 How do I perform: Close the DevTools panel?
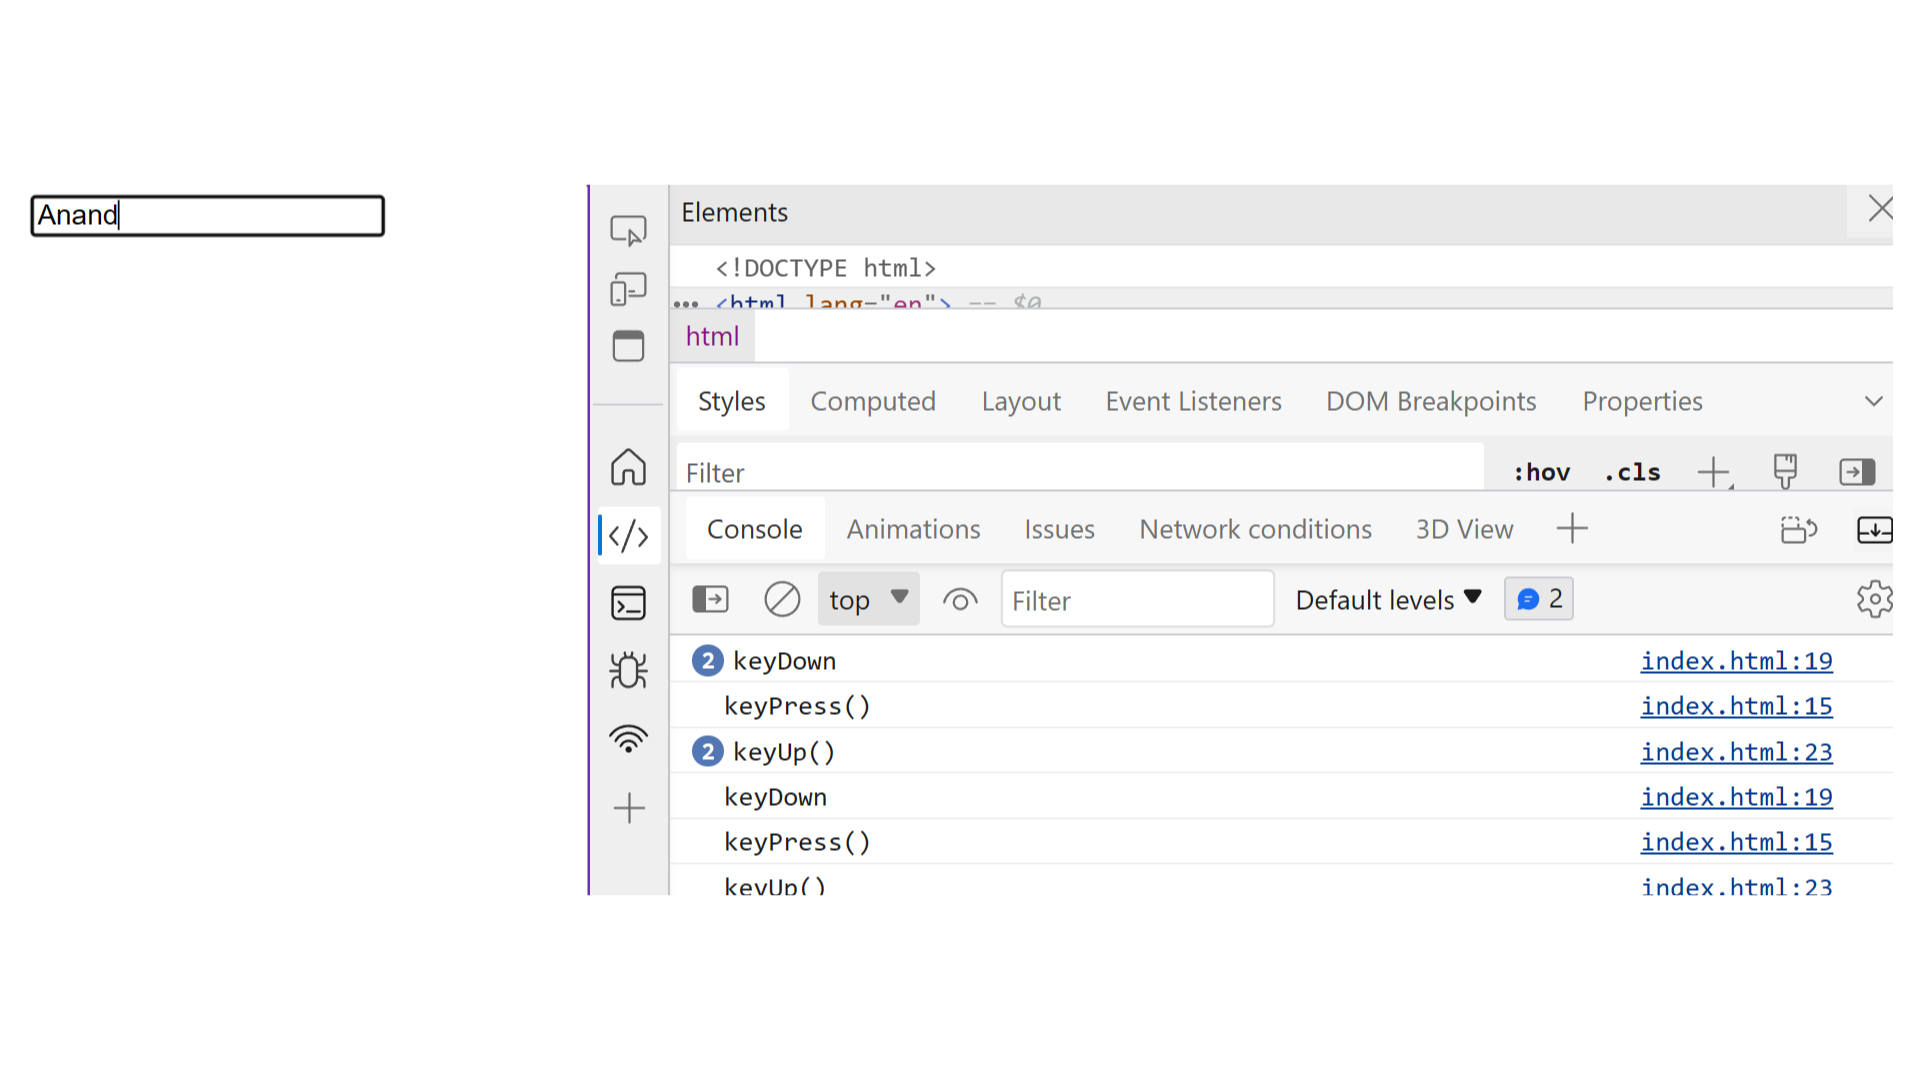1880,209
